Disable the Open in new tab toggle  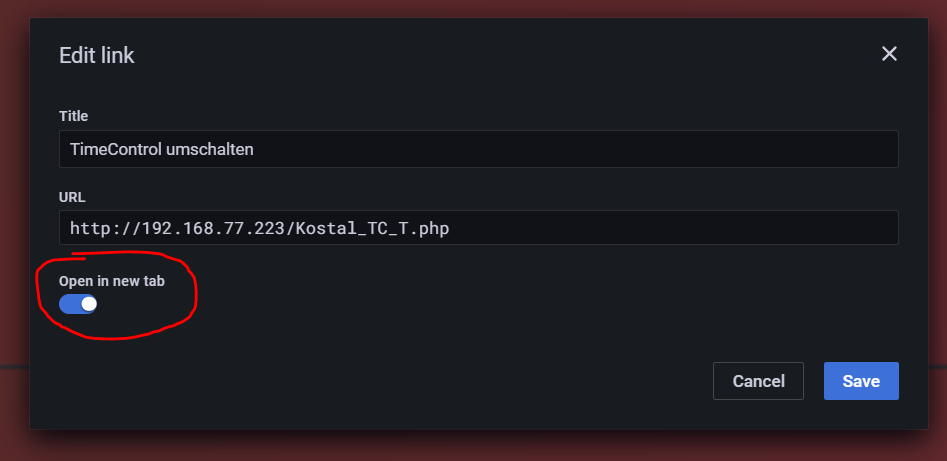click(x=78, y=303)
